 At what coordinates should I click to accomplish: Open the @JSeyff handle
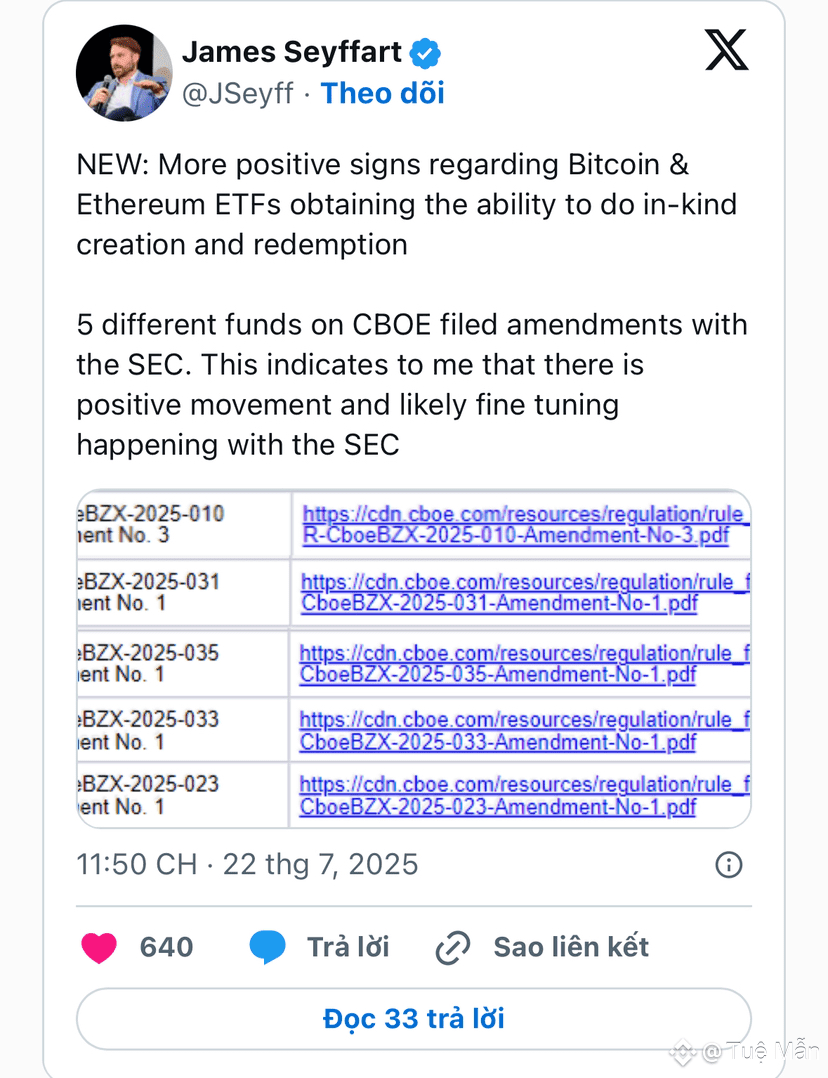237,94
